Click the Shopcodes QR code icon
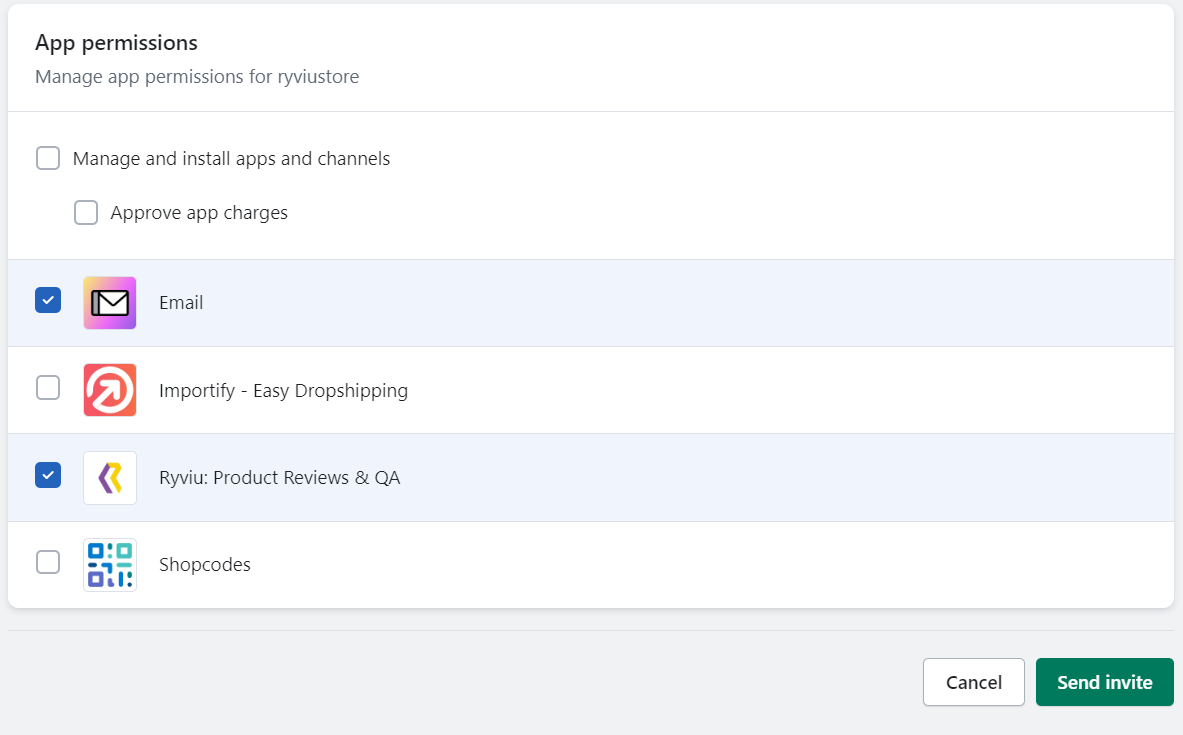1183x735 pixels. click(110, 565)
